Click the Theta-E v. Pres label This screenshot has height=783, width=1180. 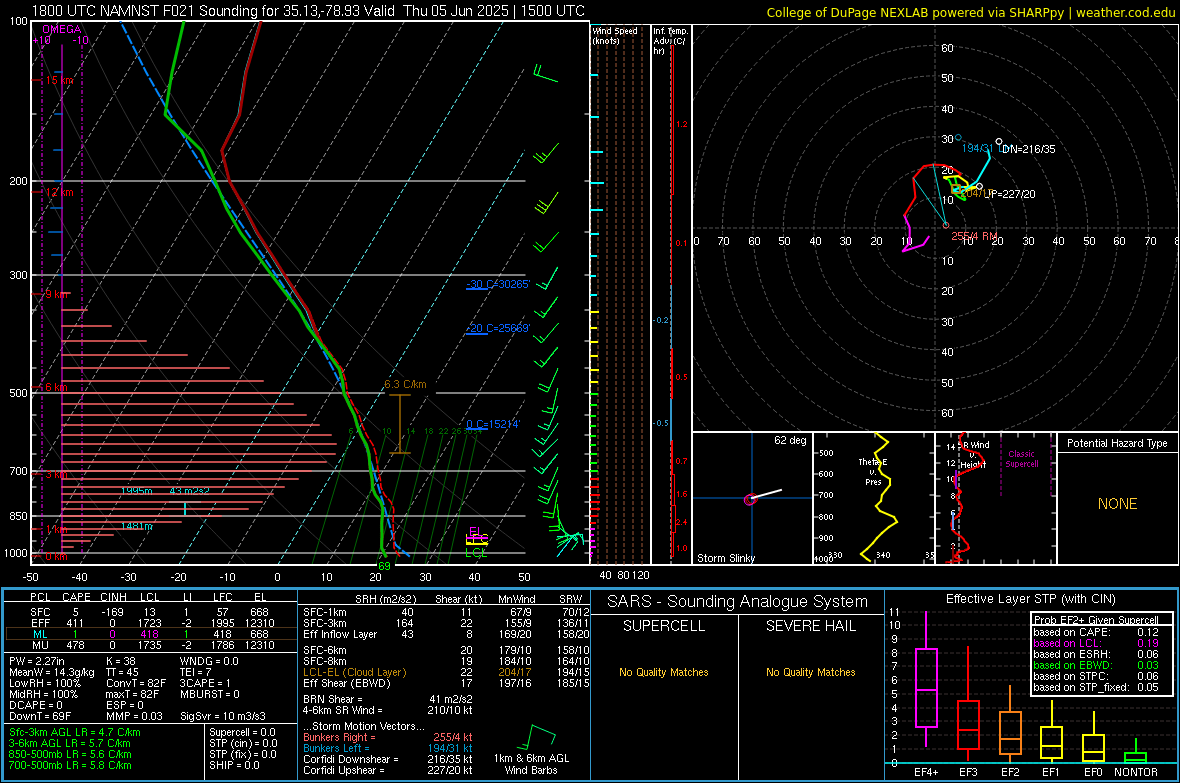tap(873, 471)
